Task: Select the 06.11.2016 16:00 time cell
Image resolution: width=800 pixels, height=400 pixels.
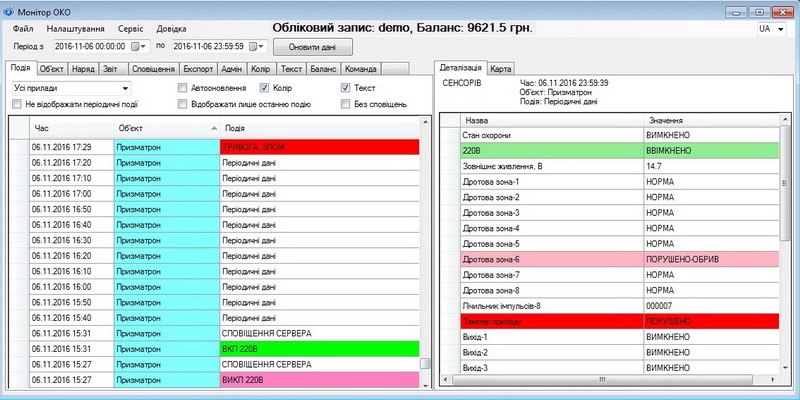Action: [x=72, y=287]
